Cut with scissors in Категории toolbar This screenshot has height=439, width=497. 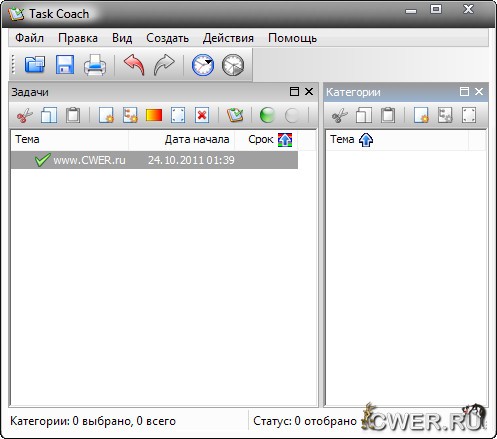coord(340,116)
